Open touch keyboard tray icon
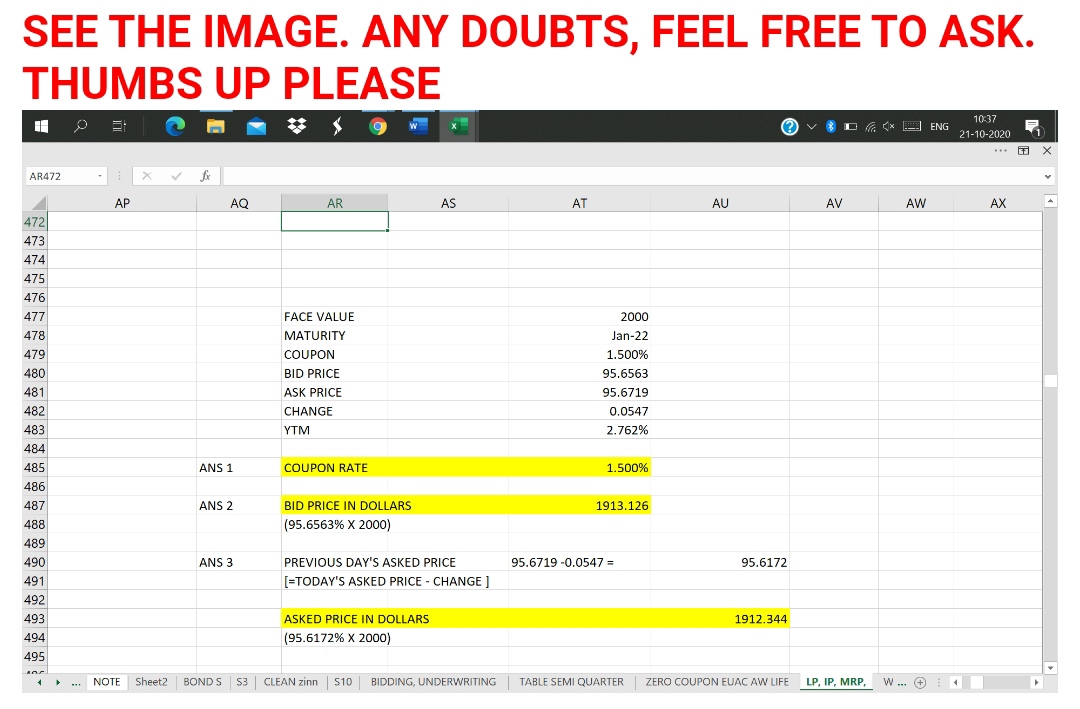 click(x=912, y=127)
